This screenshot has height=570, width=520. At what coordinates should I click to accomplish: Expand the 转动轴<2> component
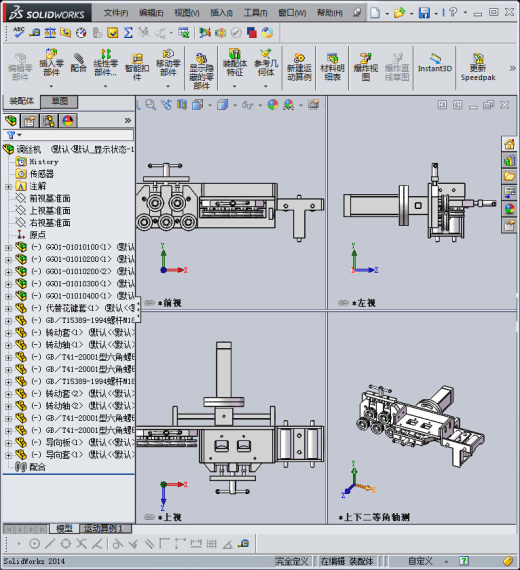pos(8,406)
